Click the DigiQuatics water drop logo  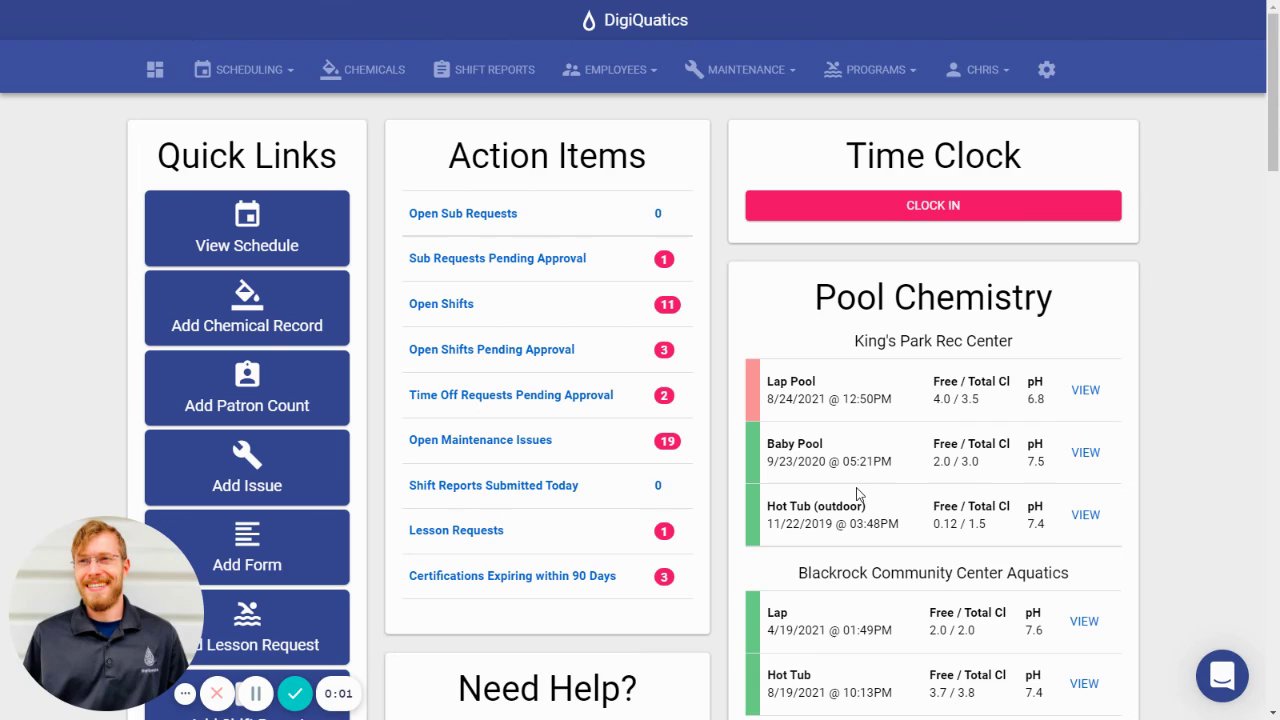coord(589,20)
